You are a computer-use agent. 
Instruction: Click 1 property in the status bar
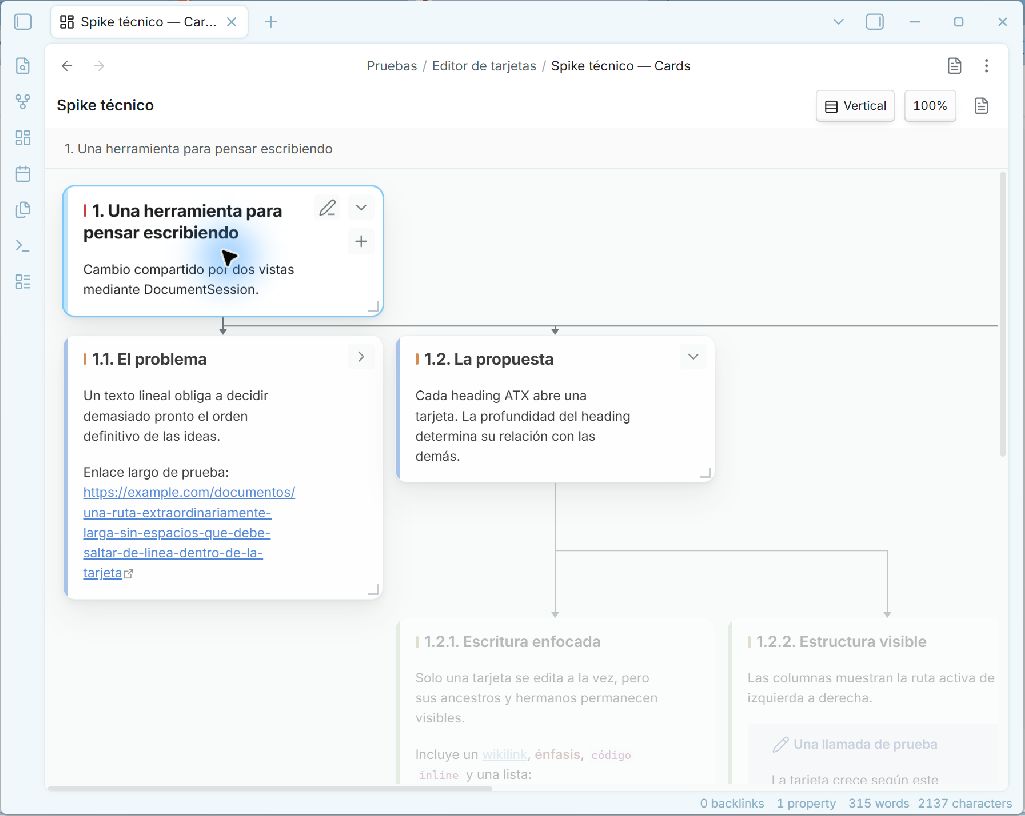(806, 804)
